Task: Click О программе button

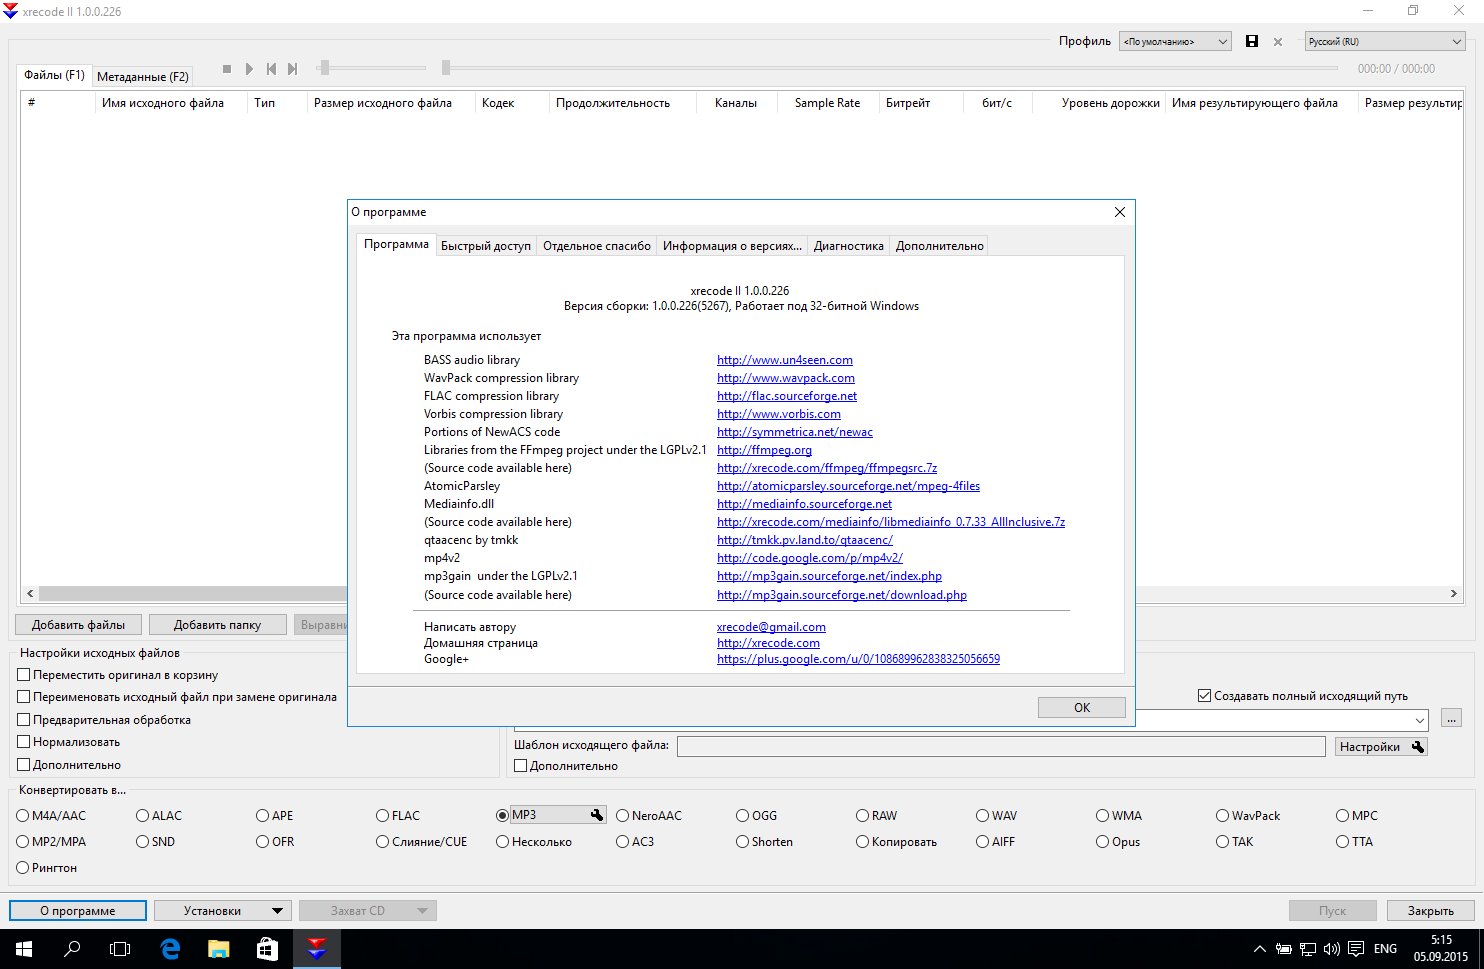Action: (x=78, y=911)
